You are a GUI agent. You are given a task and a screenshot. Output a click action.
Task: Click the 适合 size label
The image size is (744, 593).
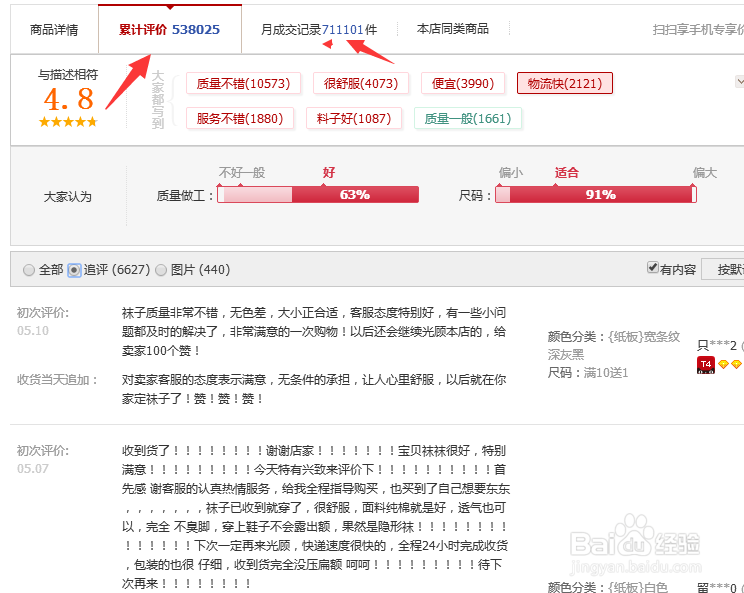pyautogui.click(x=567, y=172)
